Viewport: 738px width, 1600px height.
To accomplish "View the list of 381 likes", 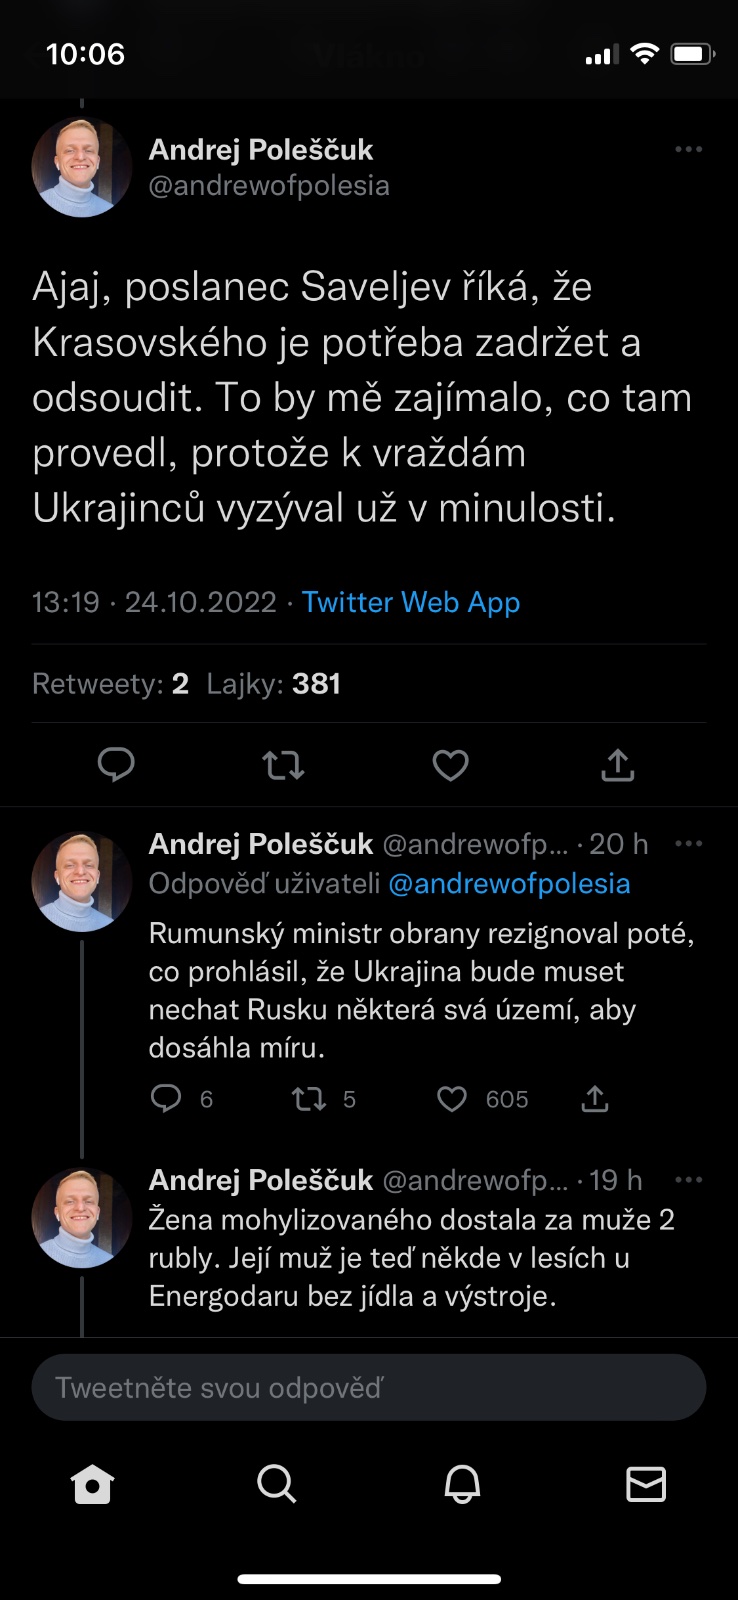I will [273, 684].
